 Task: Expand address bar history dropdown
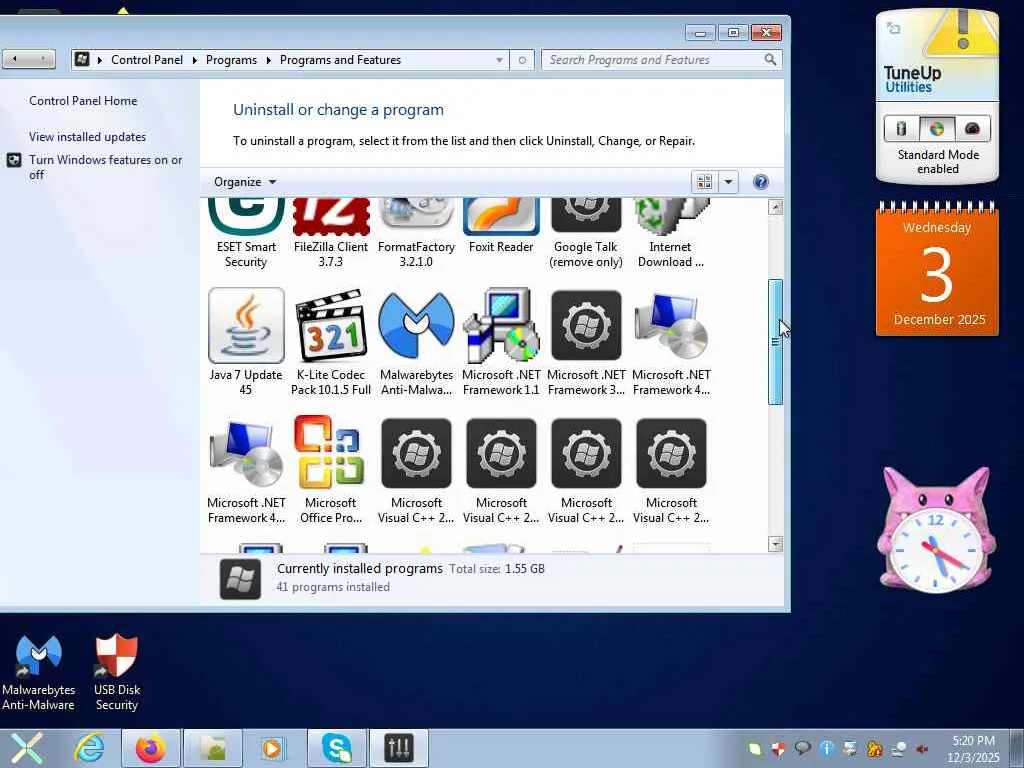pyautogui.click(x=499, y=60)
